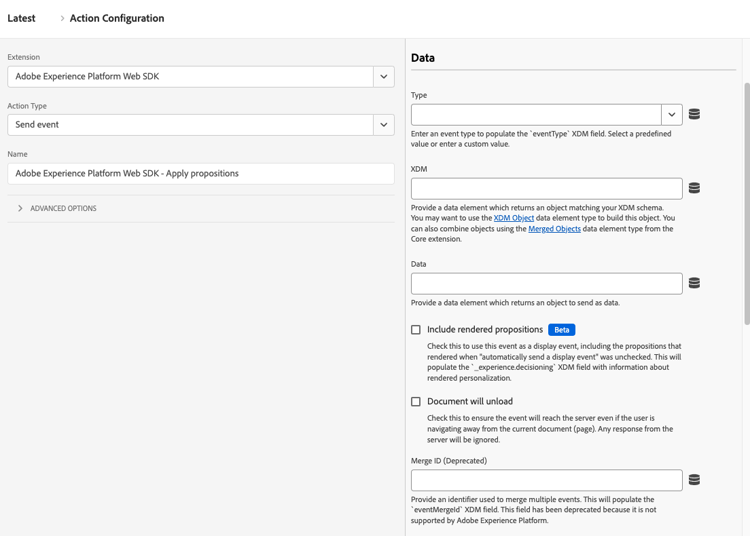Image resolution: width=750 pixels, height=536 pixels.
Task: Open data element picker for XDM field
Action: click(x=694, y=188)
